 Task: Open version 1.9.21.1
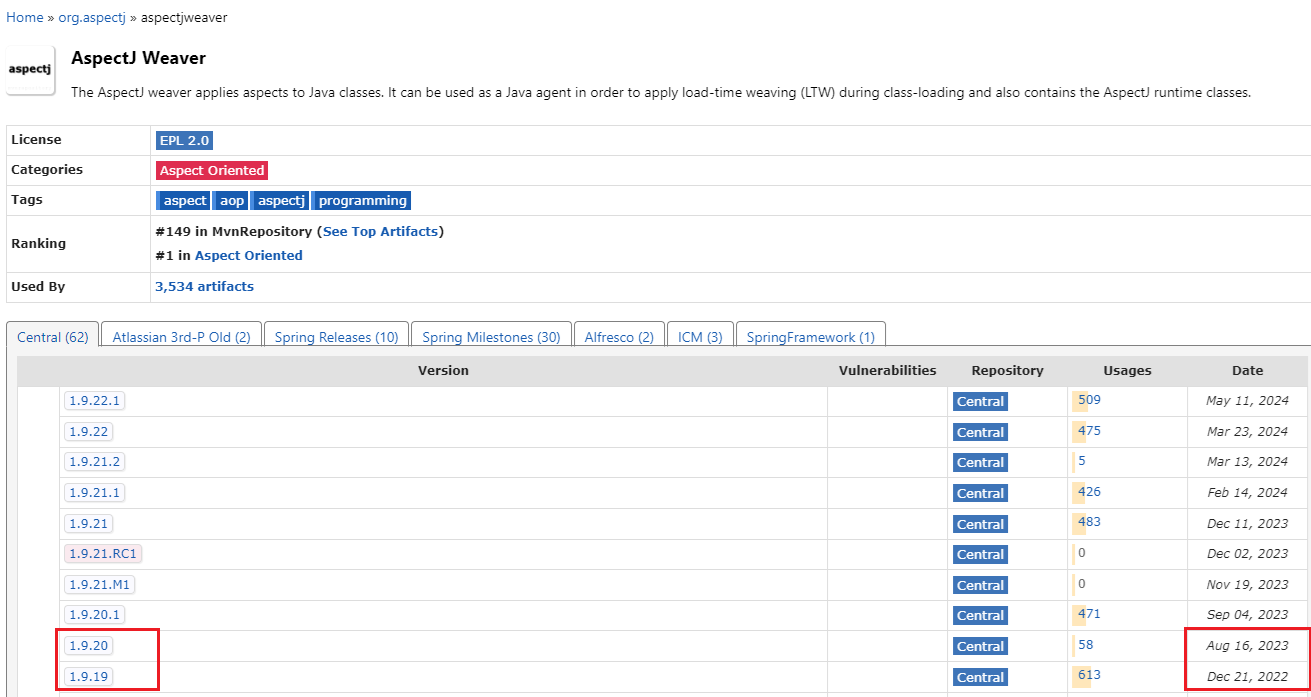point(94,493)
